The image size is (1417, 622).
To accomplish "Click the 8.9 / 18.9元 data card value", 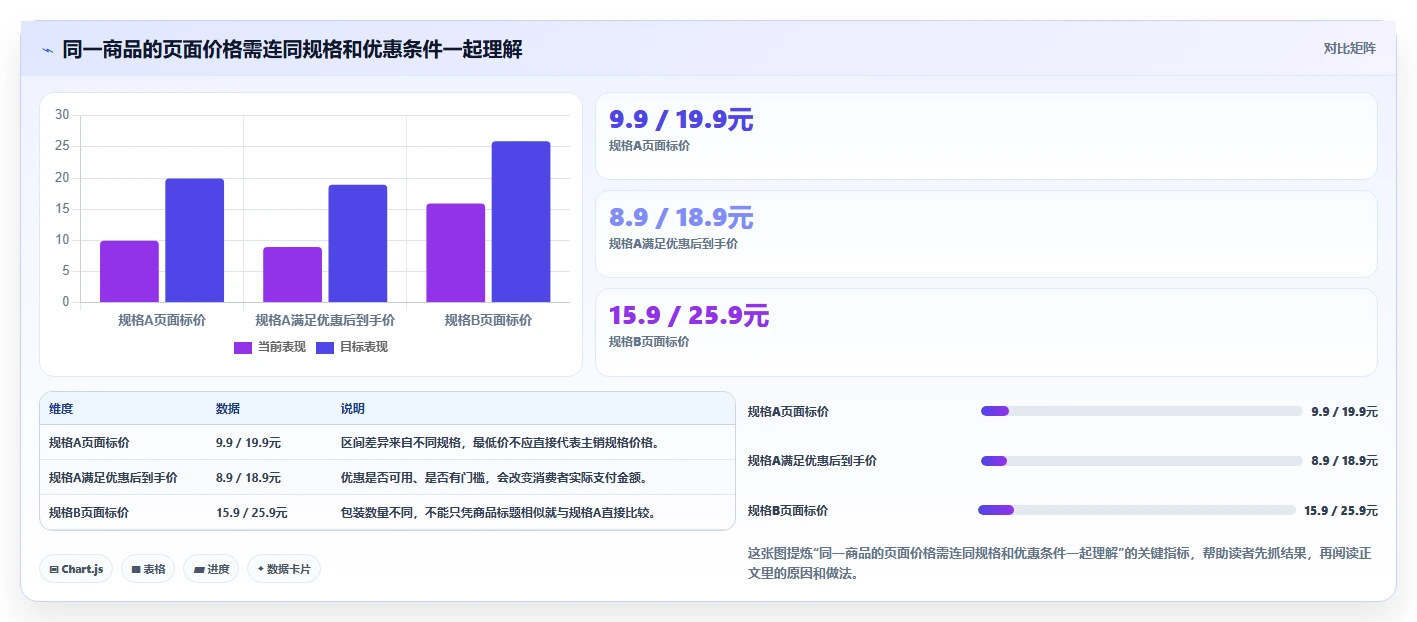I will tap(681, 218).
